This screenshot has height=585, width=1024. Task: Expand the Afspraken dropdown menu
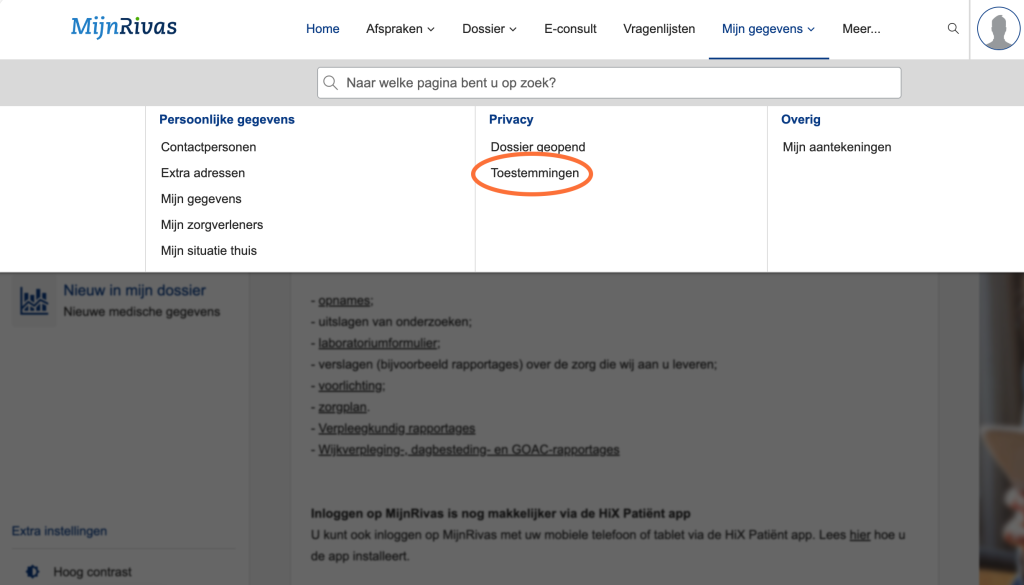[400, 29]
